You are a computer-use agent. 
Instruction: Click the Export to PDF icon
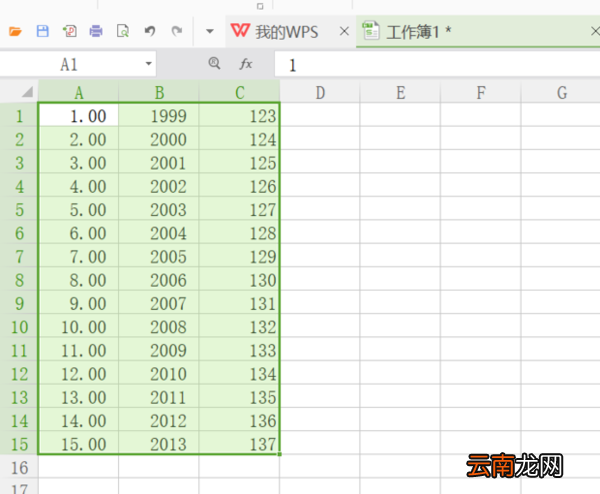pos(70,31)
